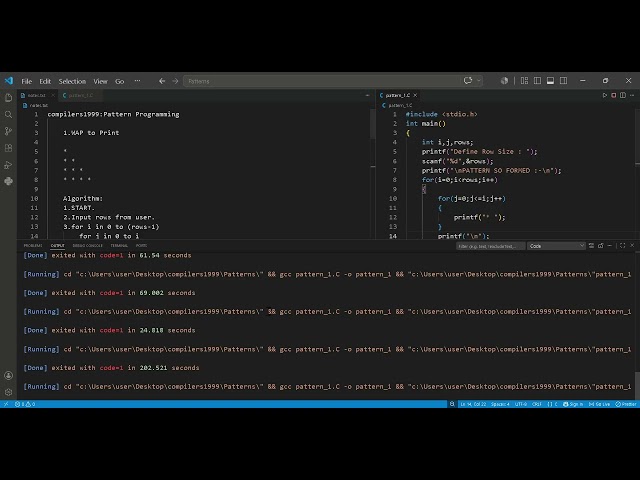Viewport: 640px width, 480px height.
Task: Click Ln 14, Col 22 in status bar
Action: pos(473,404)
